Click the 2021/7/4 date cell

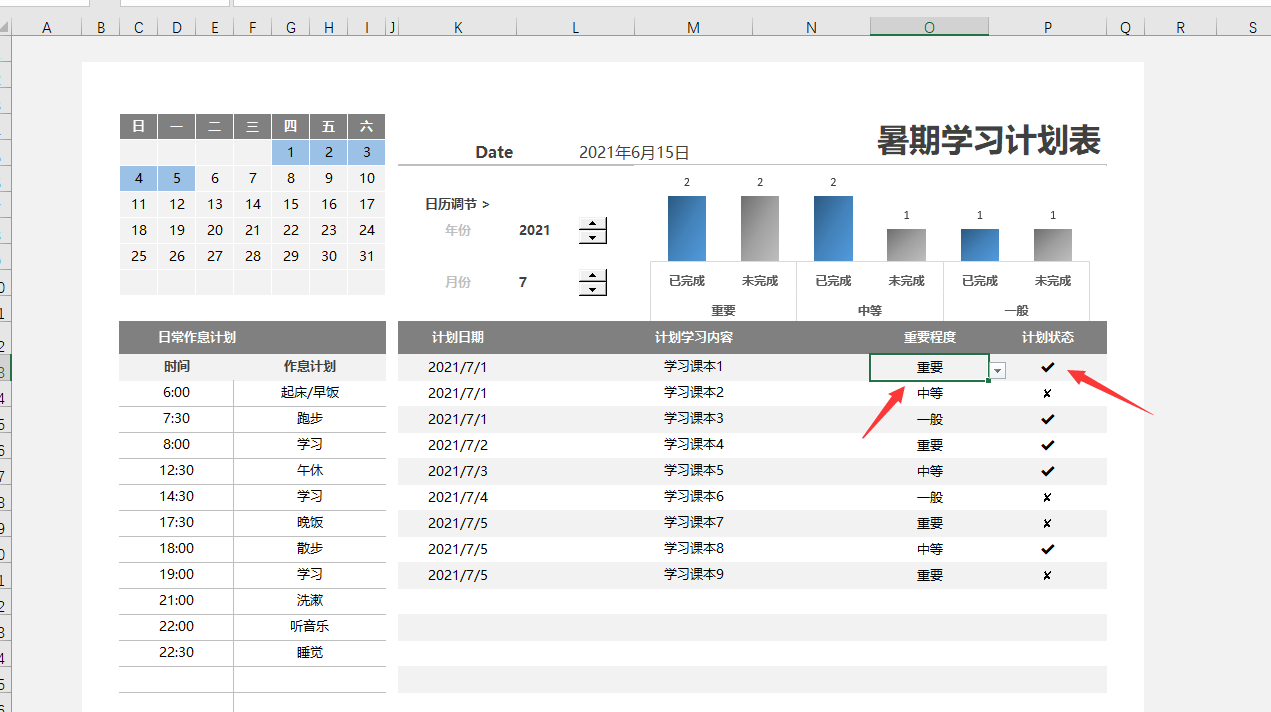pyautogui.click(x=458, y=497)
